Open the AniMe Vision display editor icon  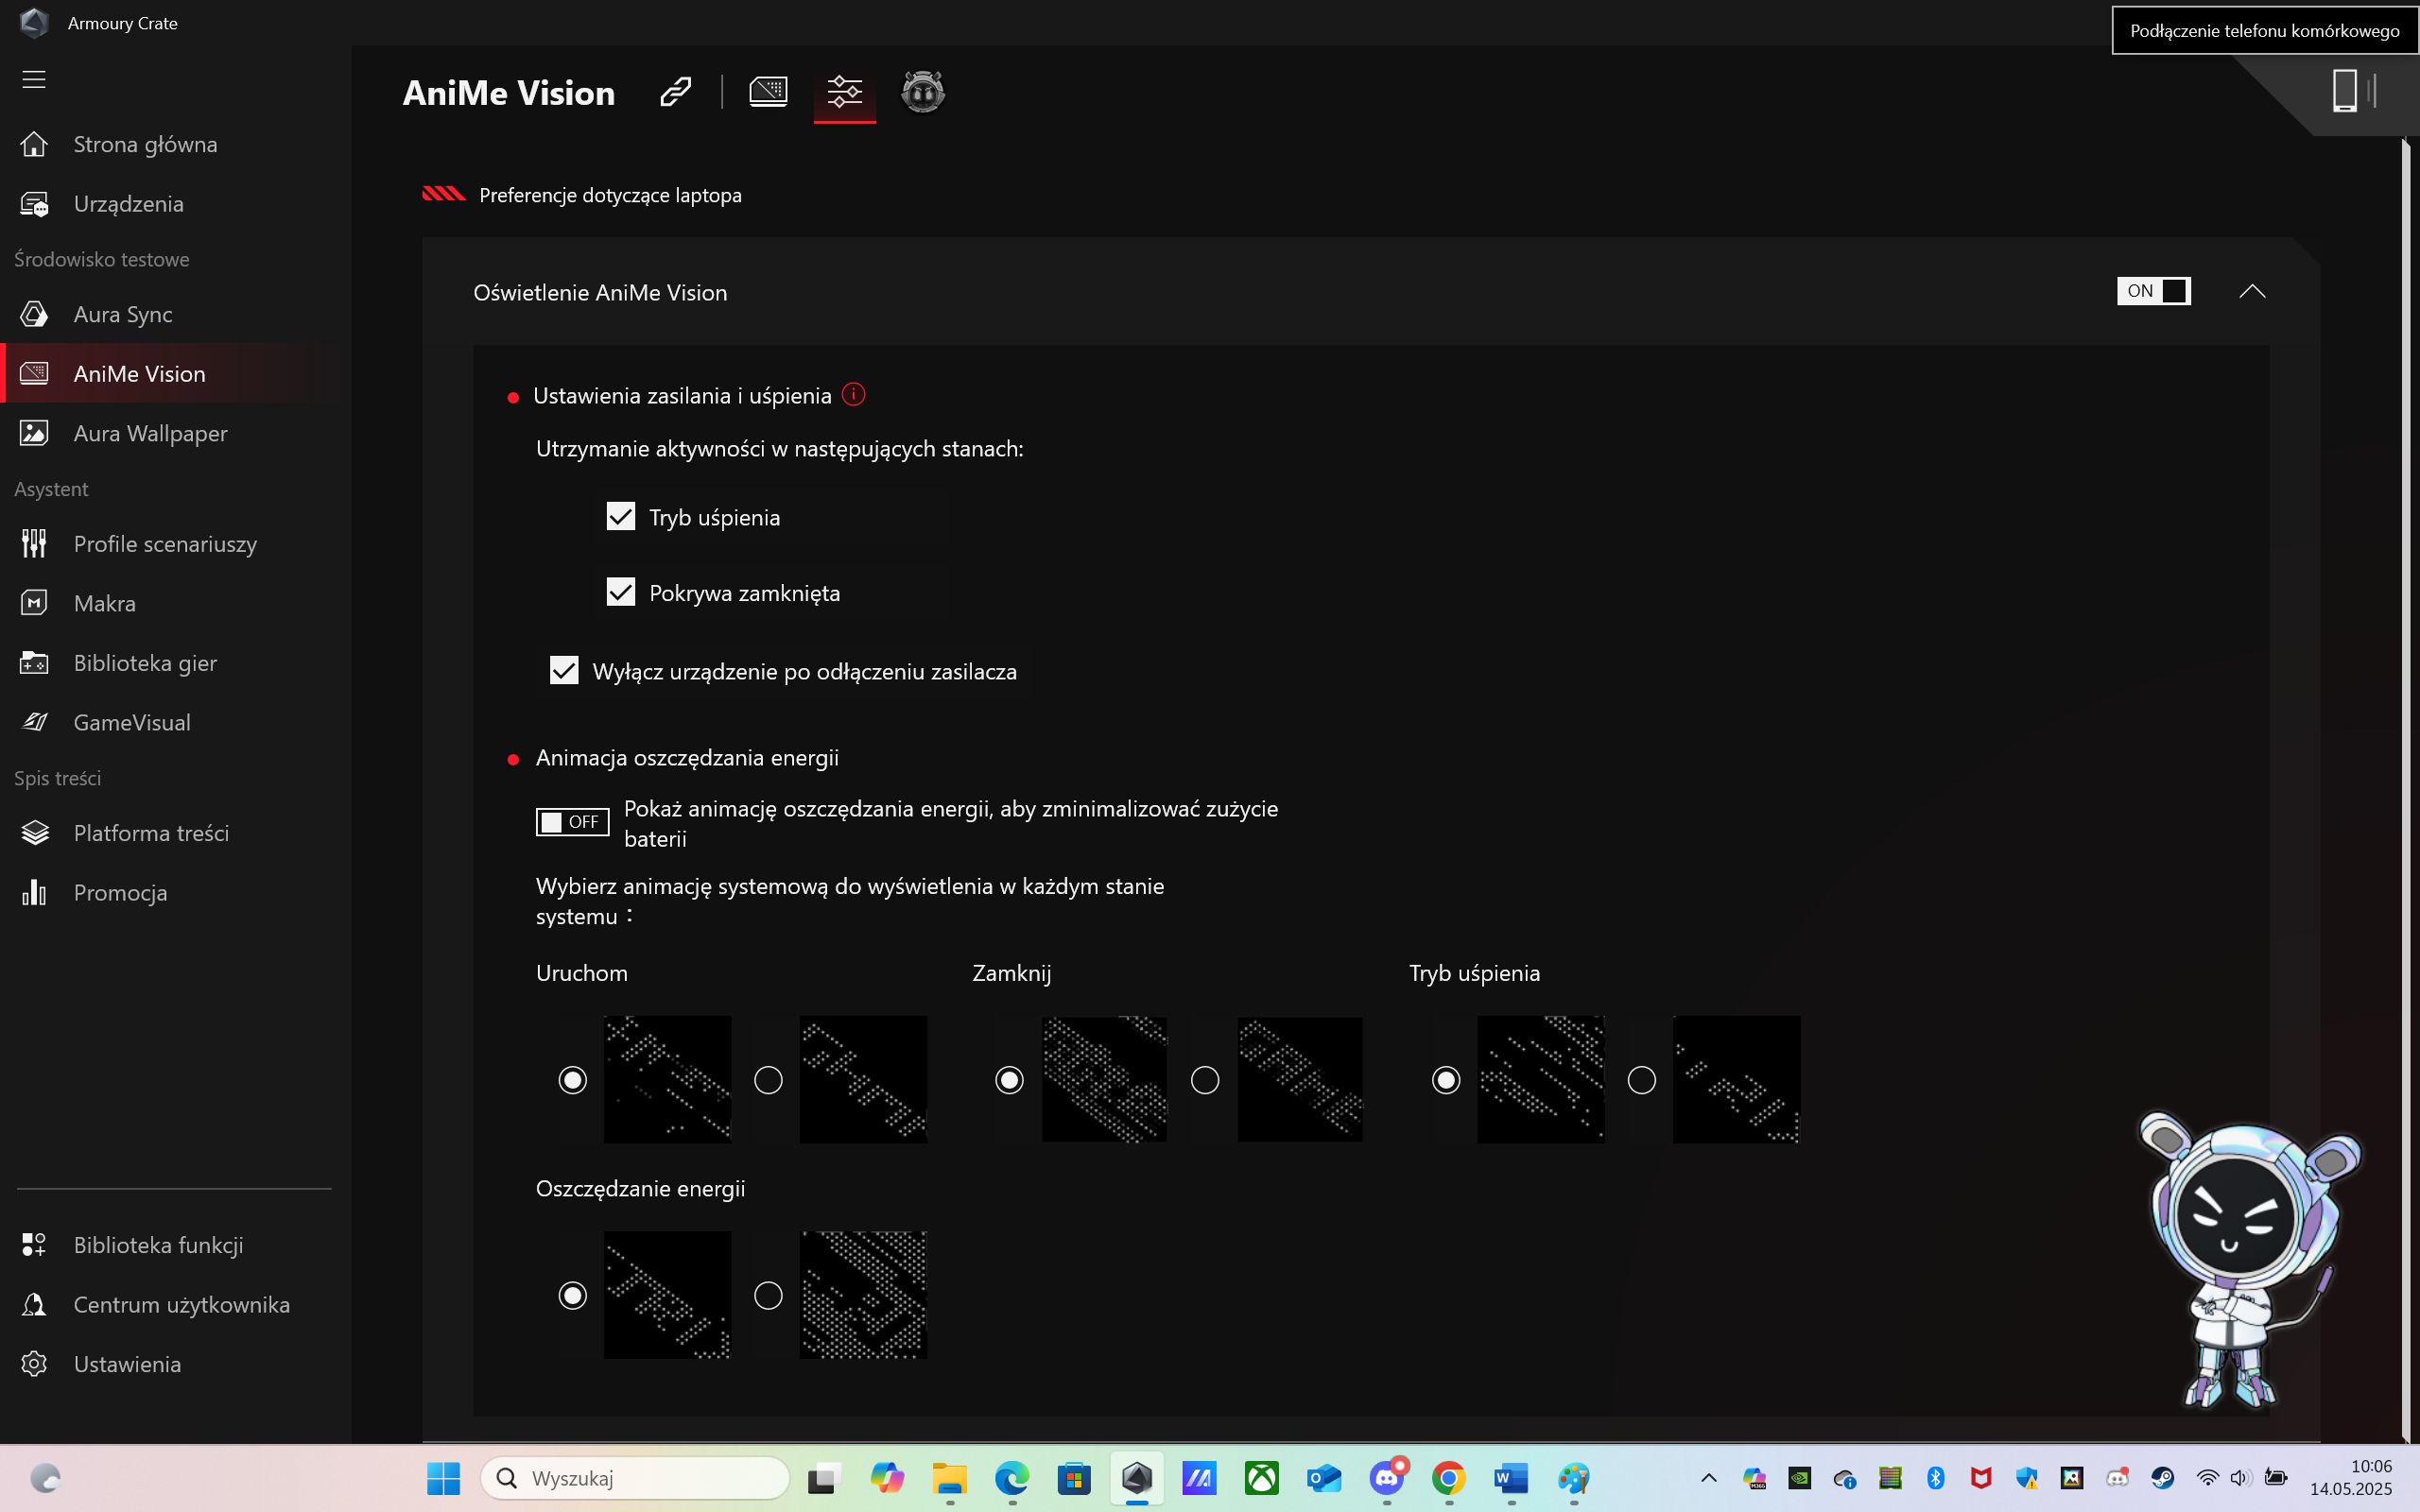click(768, 92)
